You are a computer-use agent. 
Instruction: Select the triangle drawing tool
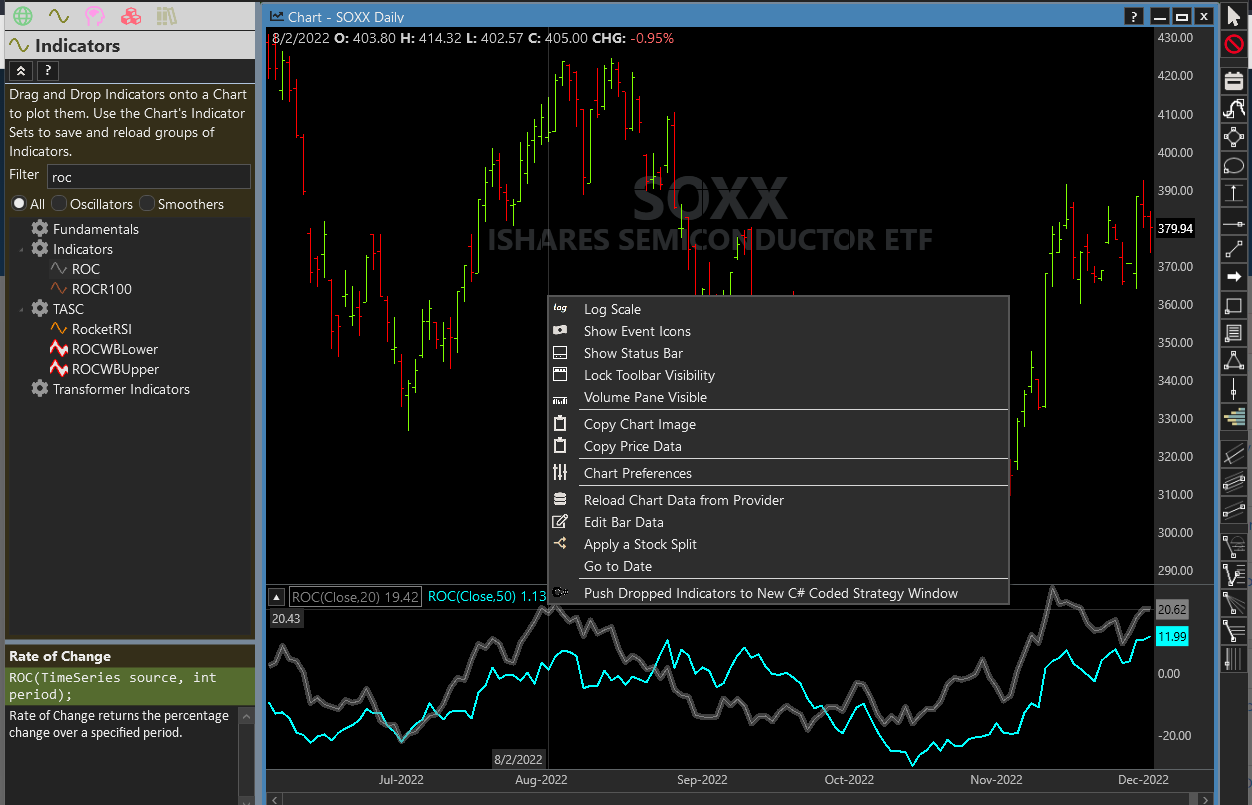tap(1234, 360)
